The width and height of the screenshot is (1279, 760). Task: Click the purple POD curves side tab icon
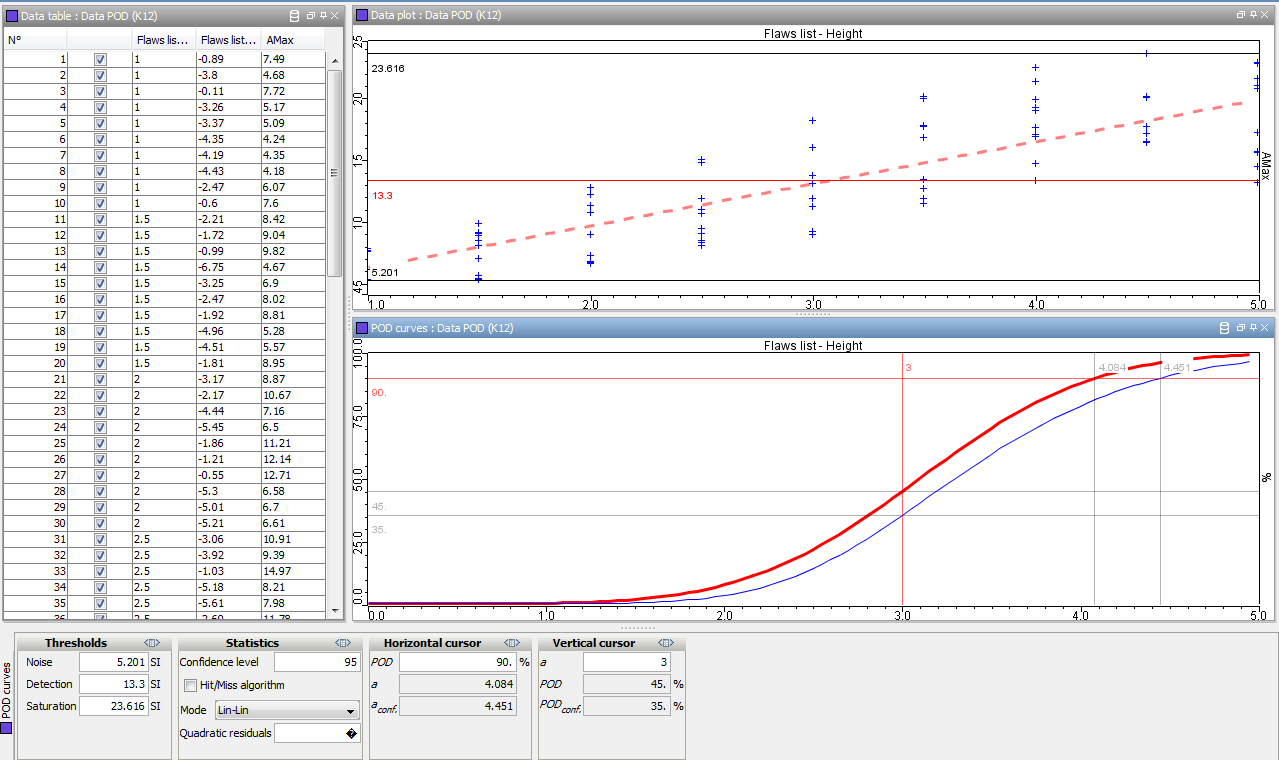click(x=6, y=728)
